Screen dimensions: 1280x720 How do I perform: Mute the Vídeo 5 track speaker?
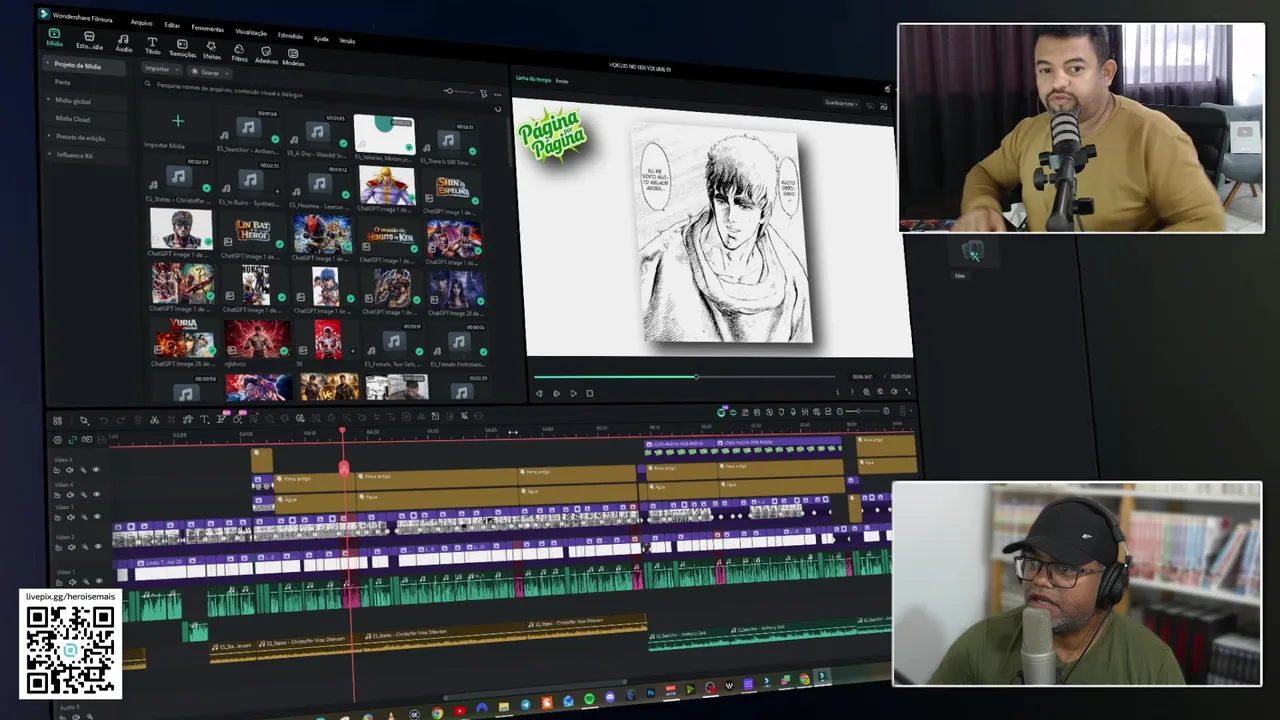pyautogui.click(x=69, y=470)
